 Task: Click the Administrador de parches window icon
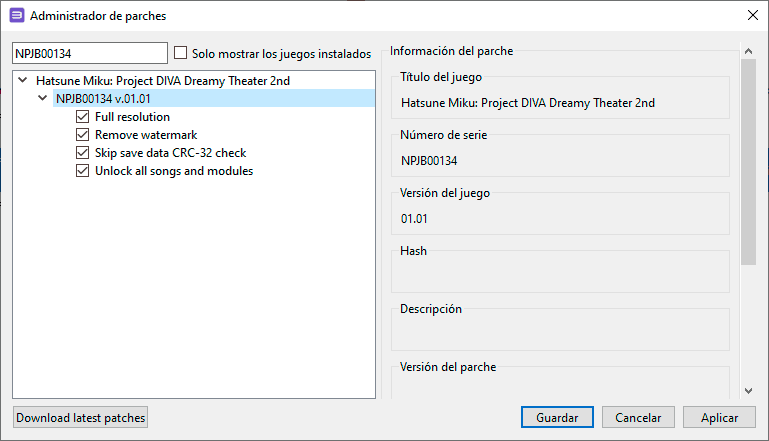tap(17, 16)
